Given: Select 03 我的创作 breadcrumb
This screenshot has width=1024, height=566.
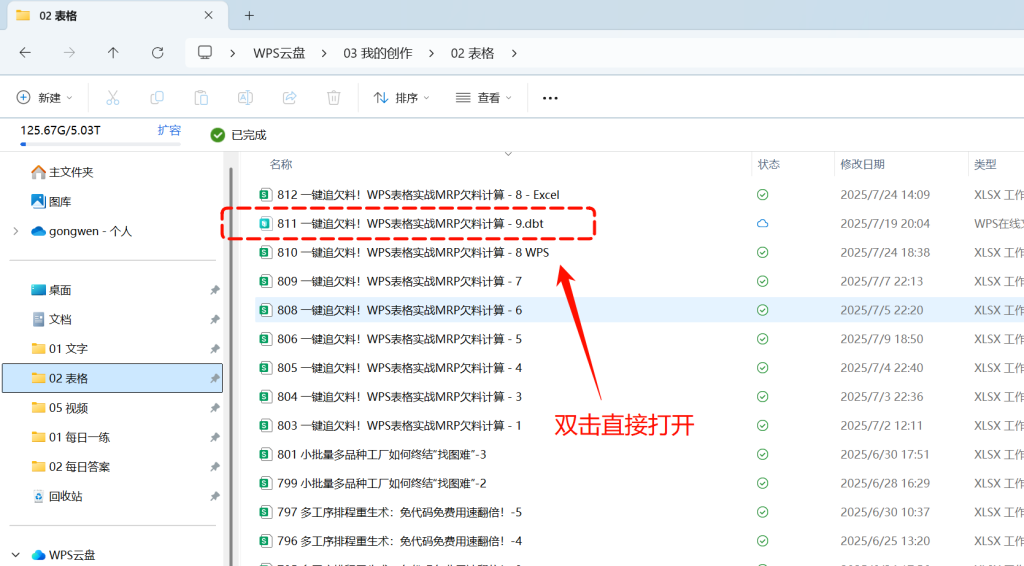Looking at the screenshot, I should click(x=377, y=54).
